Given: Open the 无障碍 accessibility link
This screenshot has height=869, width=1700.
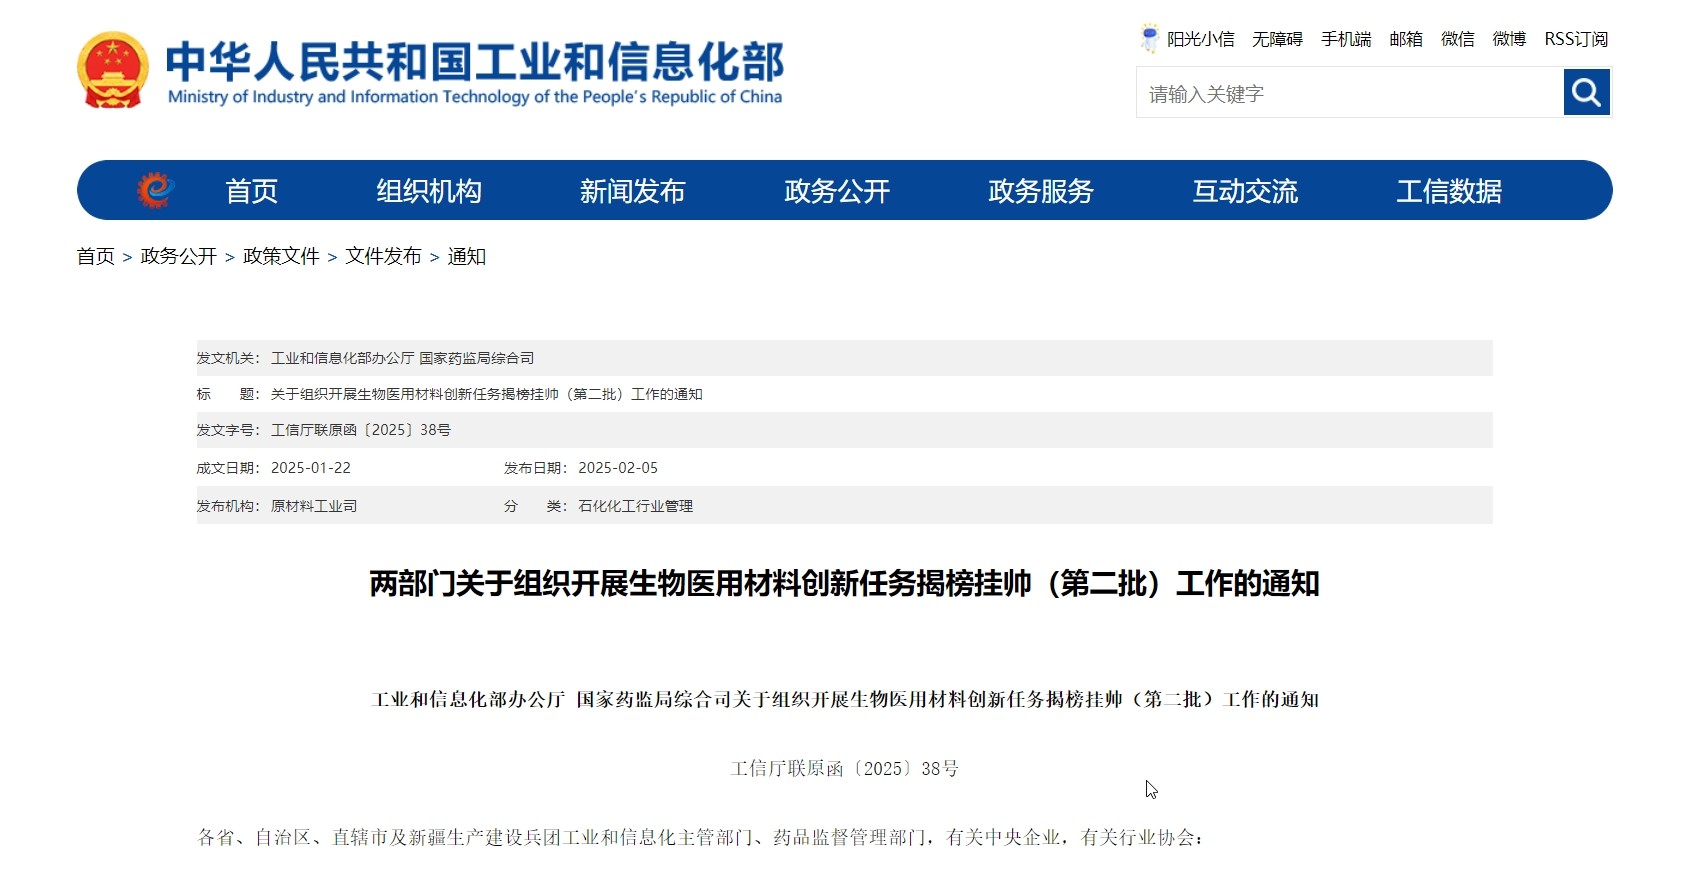Looking at the screenshot, I should click(1277, 39).
